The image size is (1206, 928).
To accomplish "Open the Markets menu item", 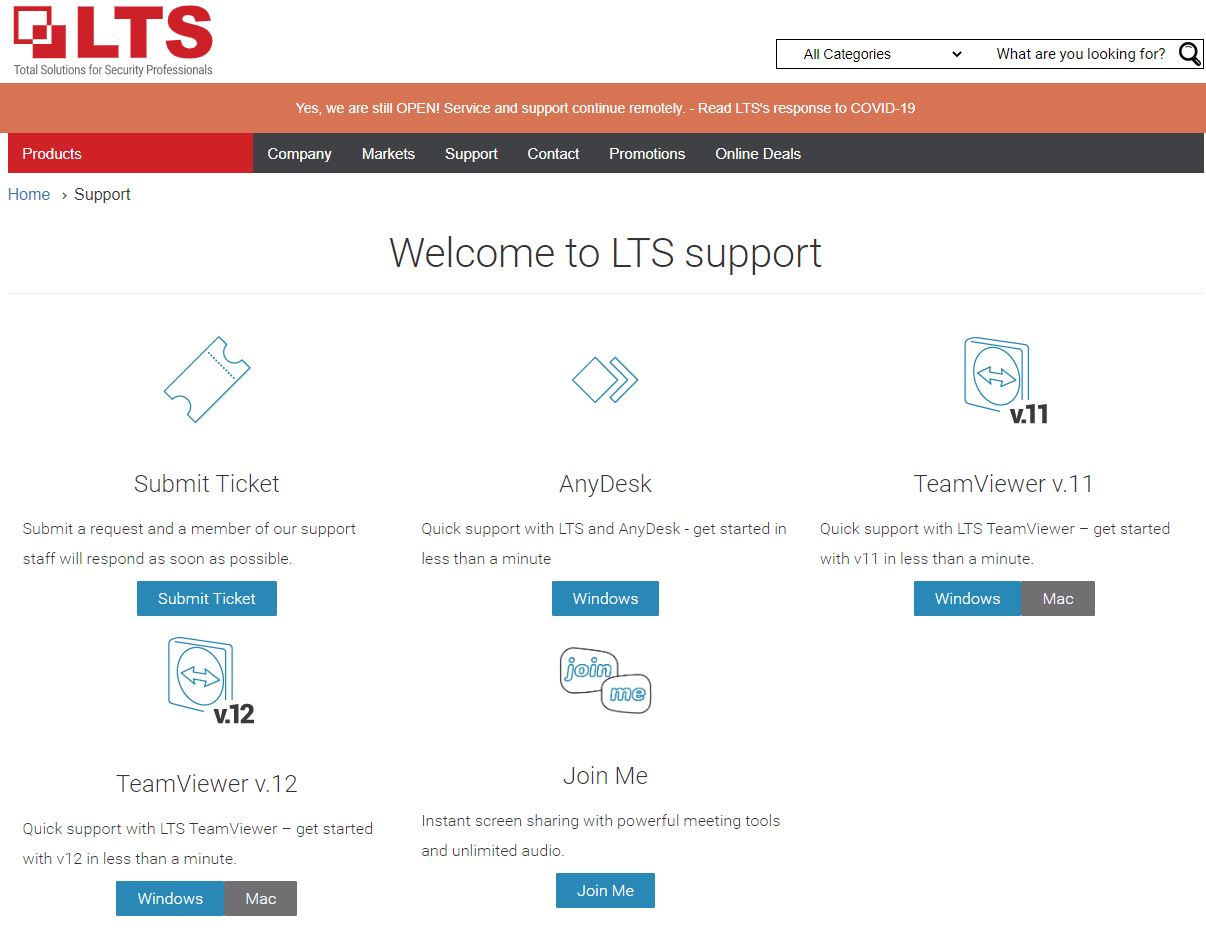I will 388,153.
